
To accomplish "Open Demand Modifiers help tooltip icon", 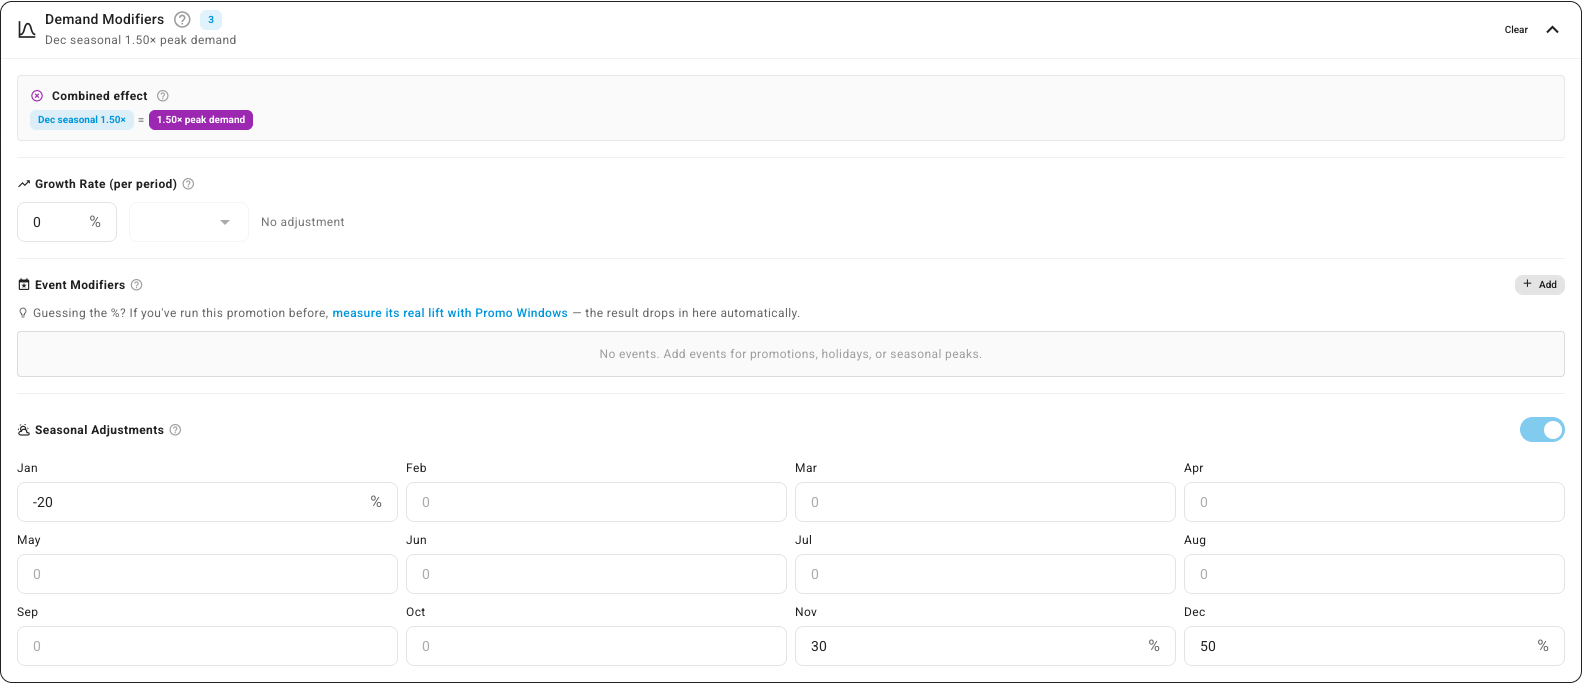I will (x=182, y=19).
